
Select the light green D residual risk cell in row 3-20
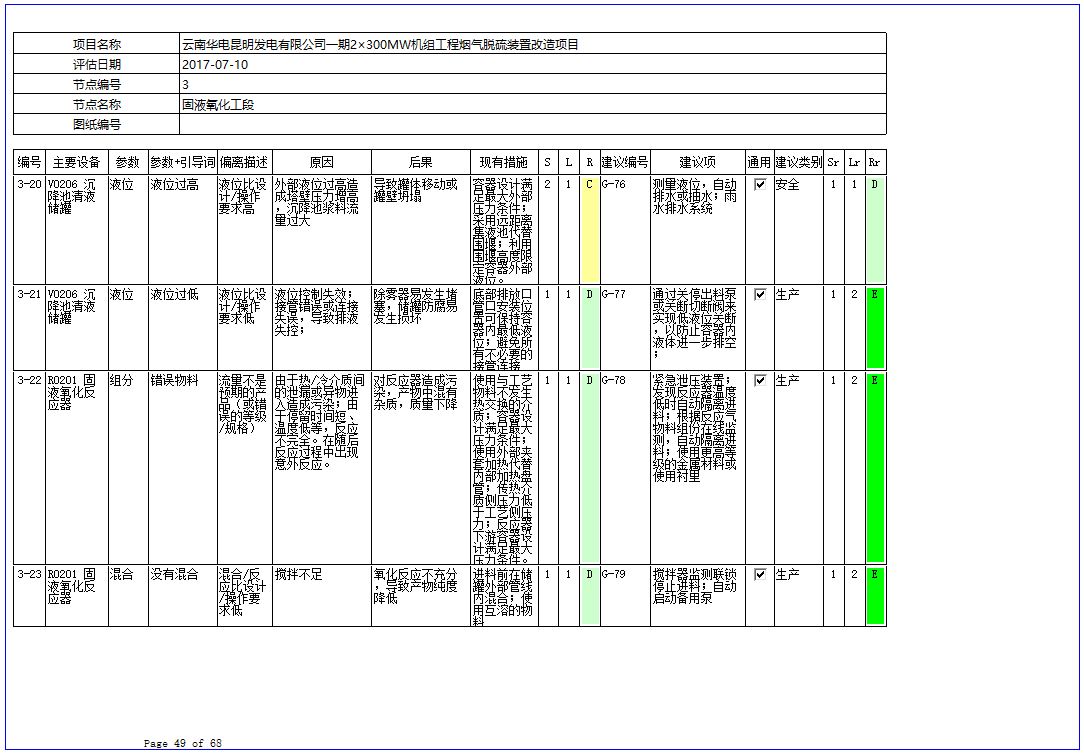[875, 230]
